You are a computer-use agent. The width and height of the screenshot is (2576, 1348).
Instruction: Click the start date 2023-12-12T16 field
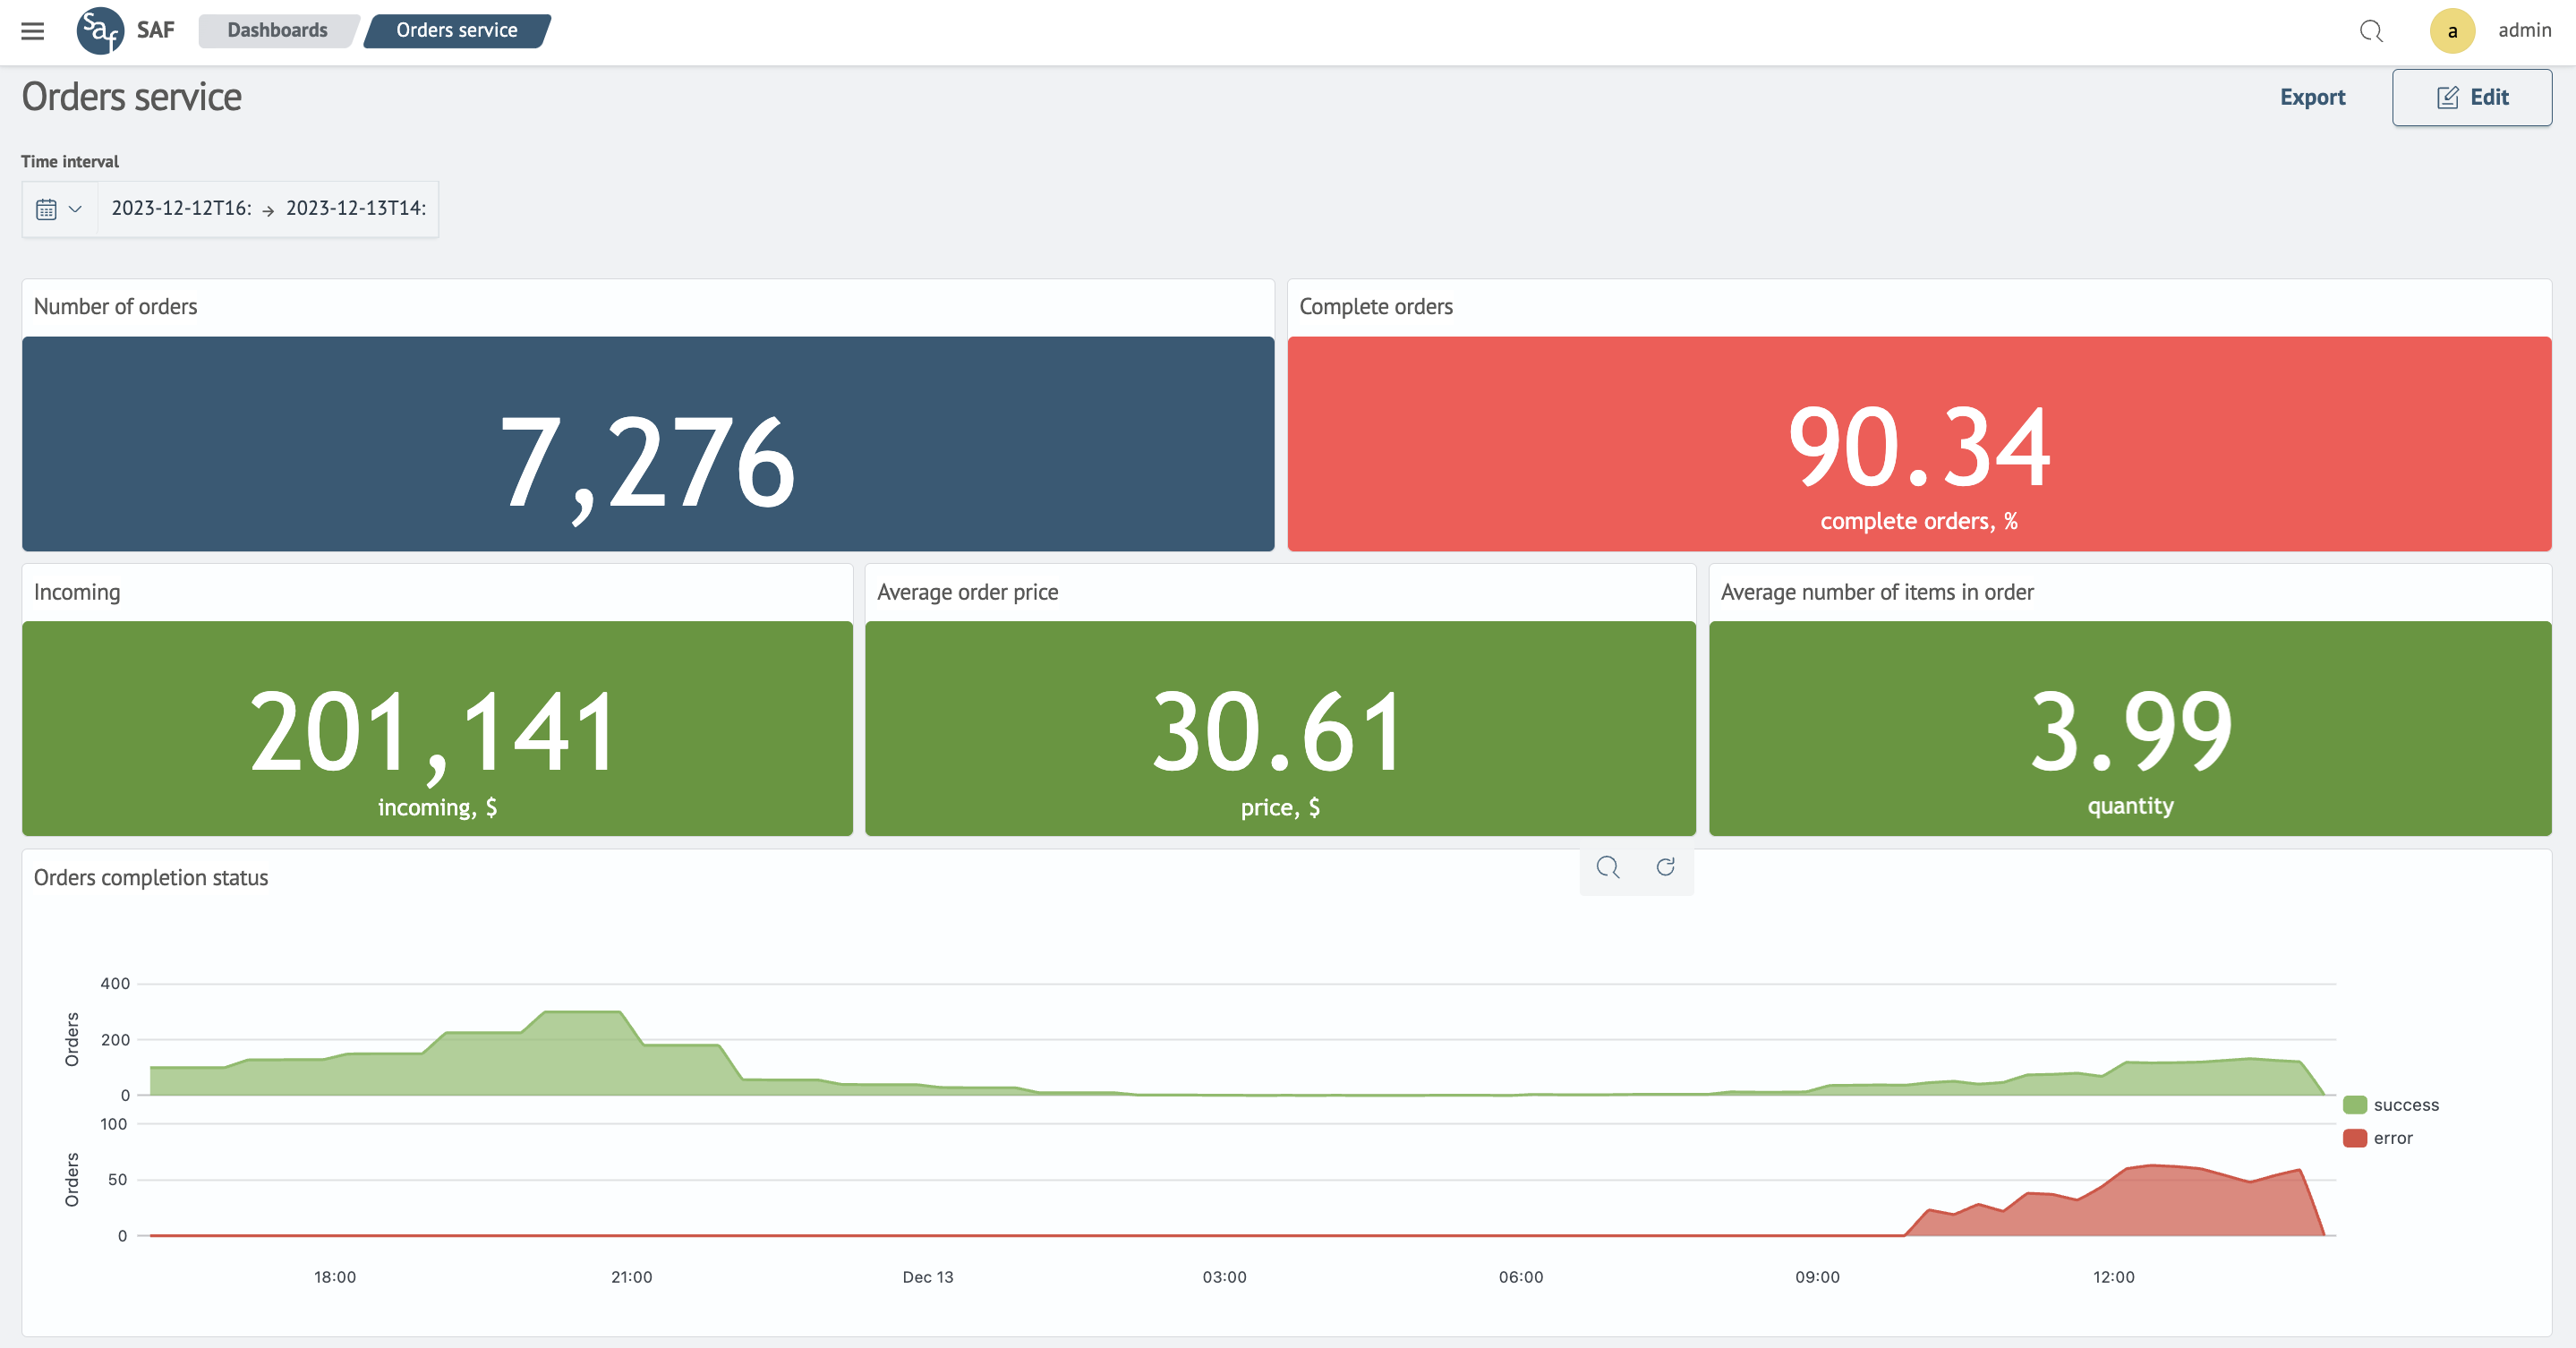point(181,209)
